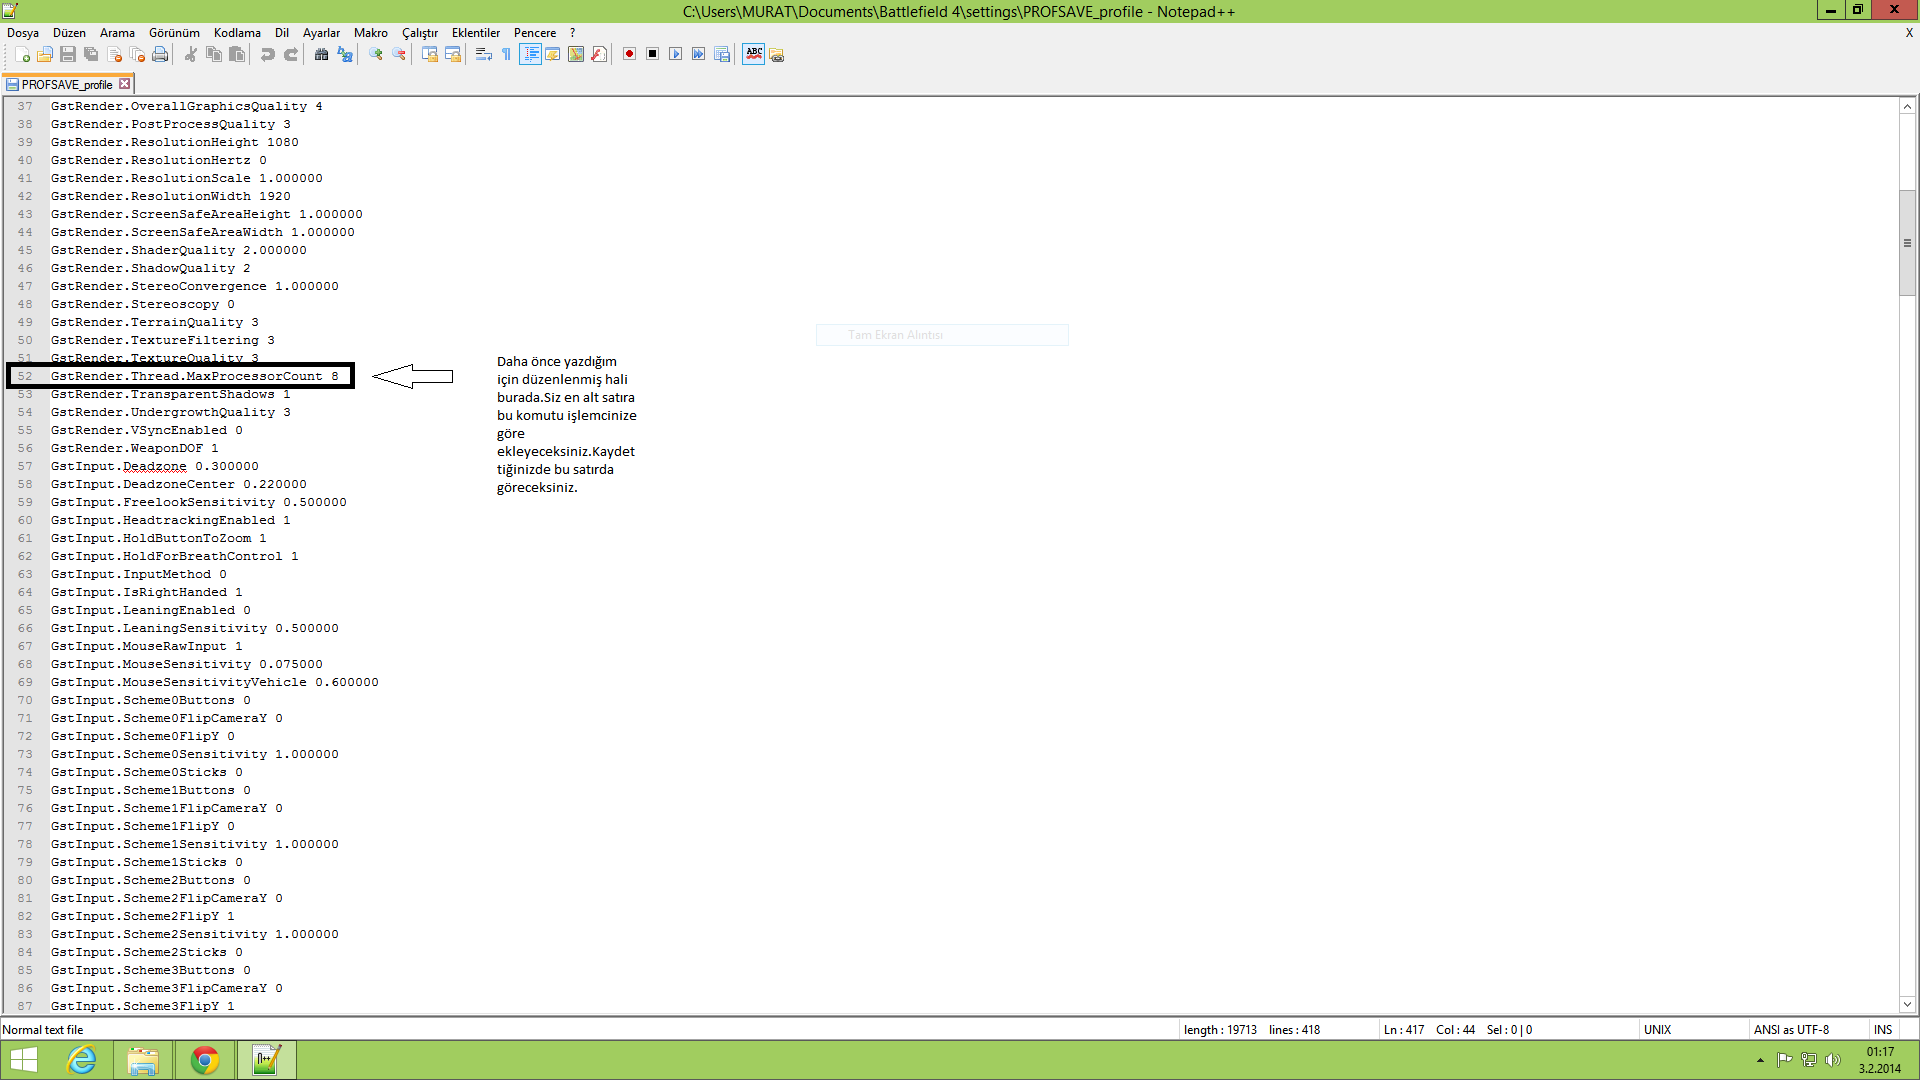This screenshot has height=1080, width=1920.
Task: Show the Document Map panel icon
Action: (x=576, y=54)
